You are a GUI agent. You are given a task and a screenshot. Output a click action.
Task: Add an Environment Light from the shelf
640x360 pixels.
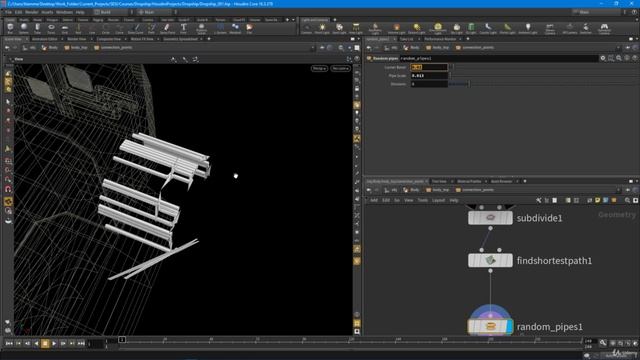pyautogui.click(x=438, y=29)
